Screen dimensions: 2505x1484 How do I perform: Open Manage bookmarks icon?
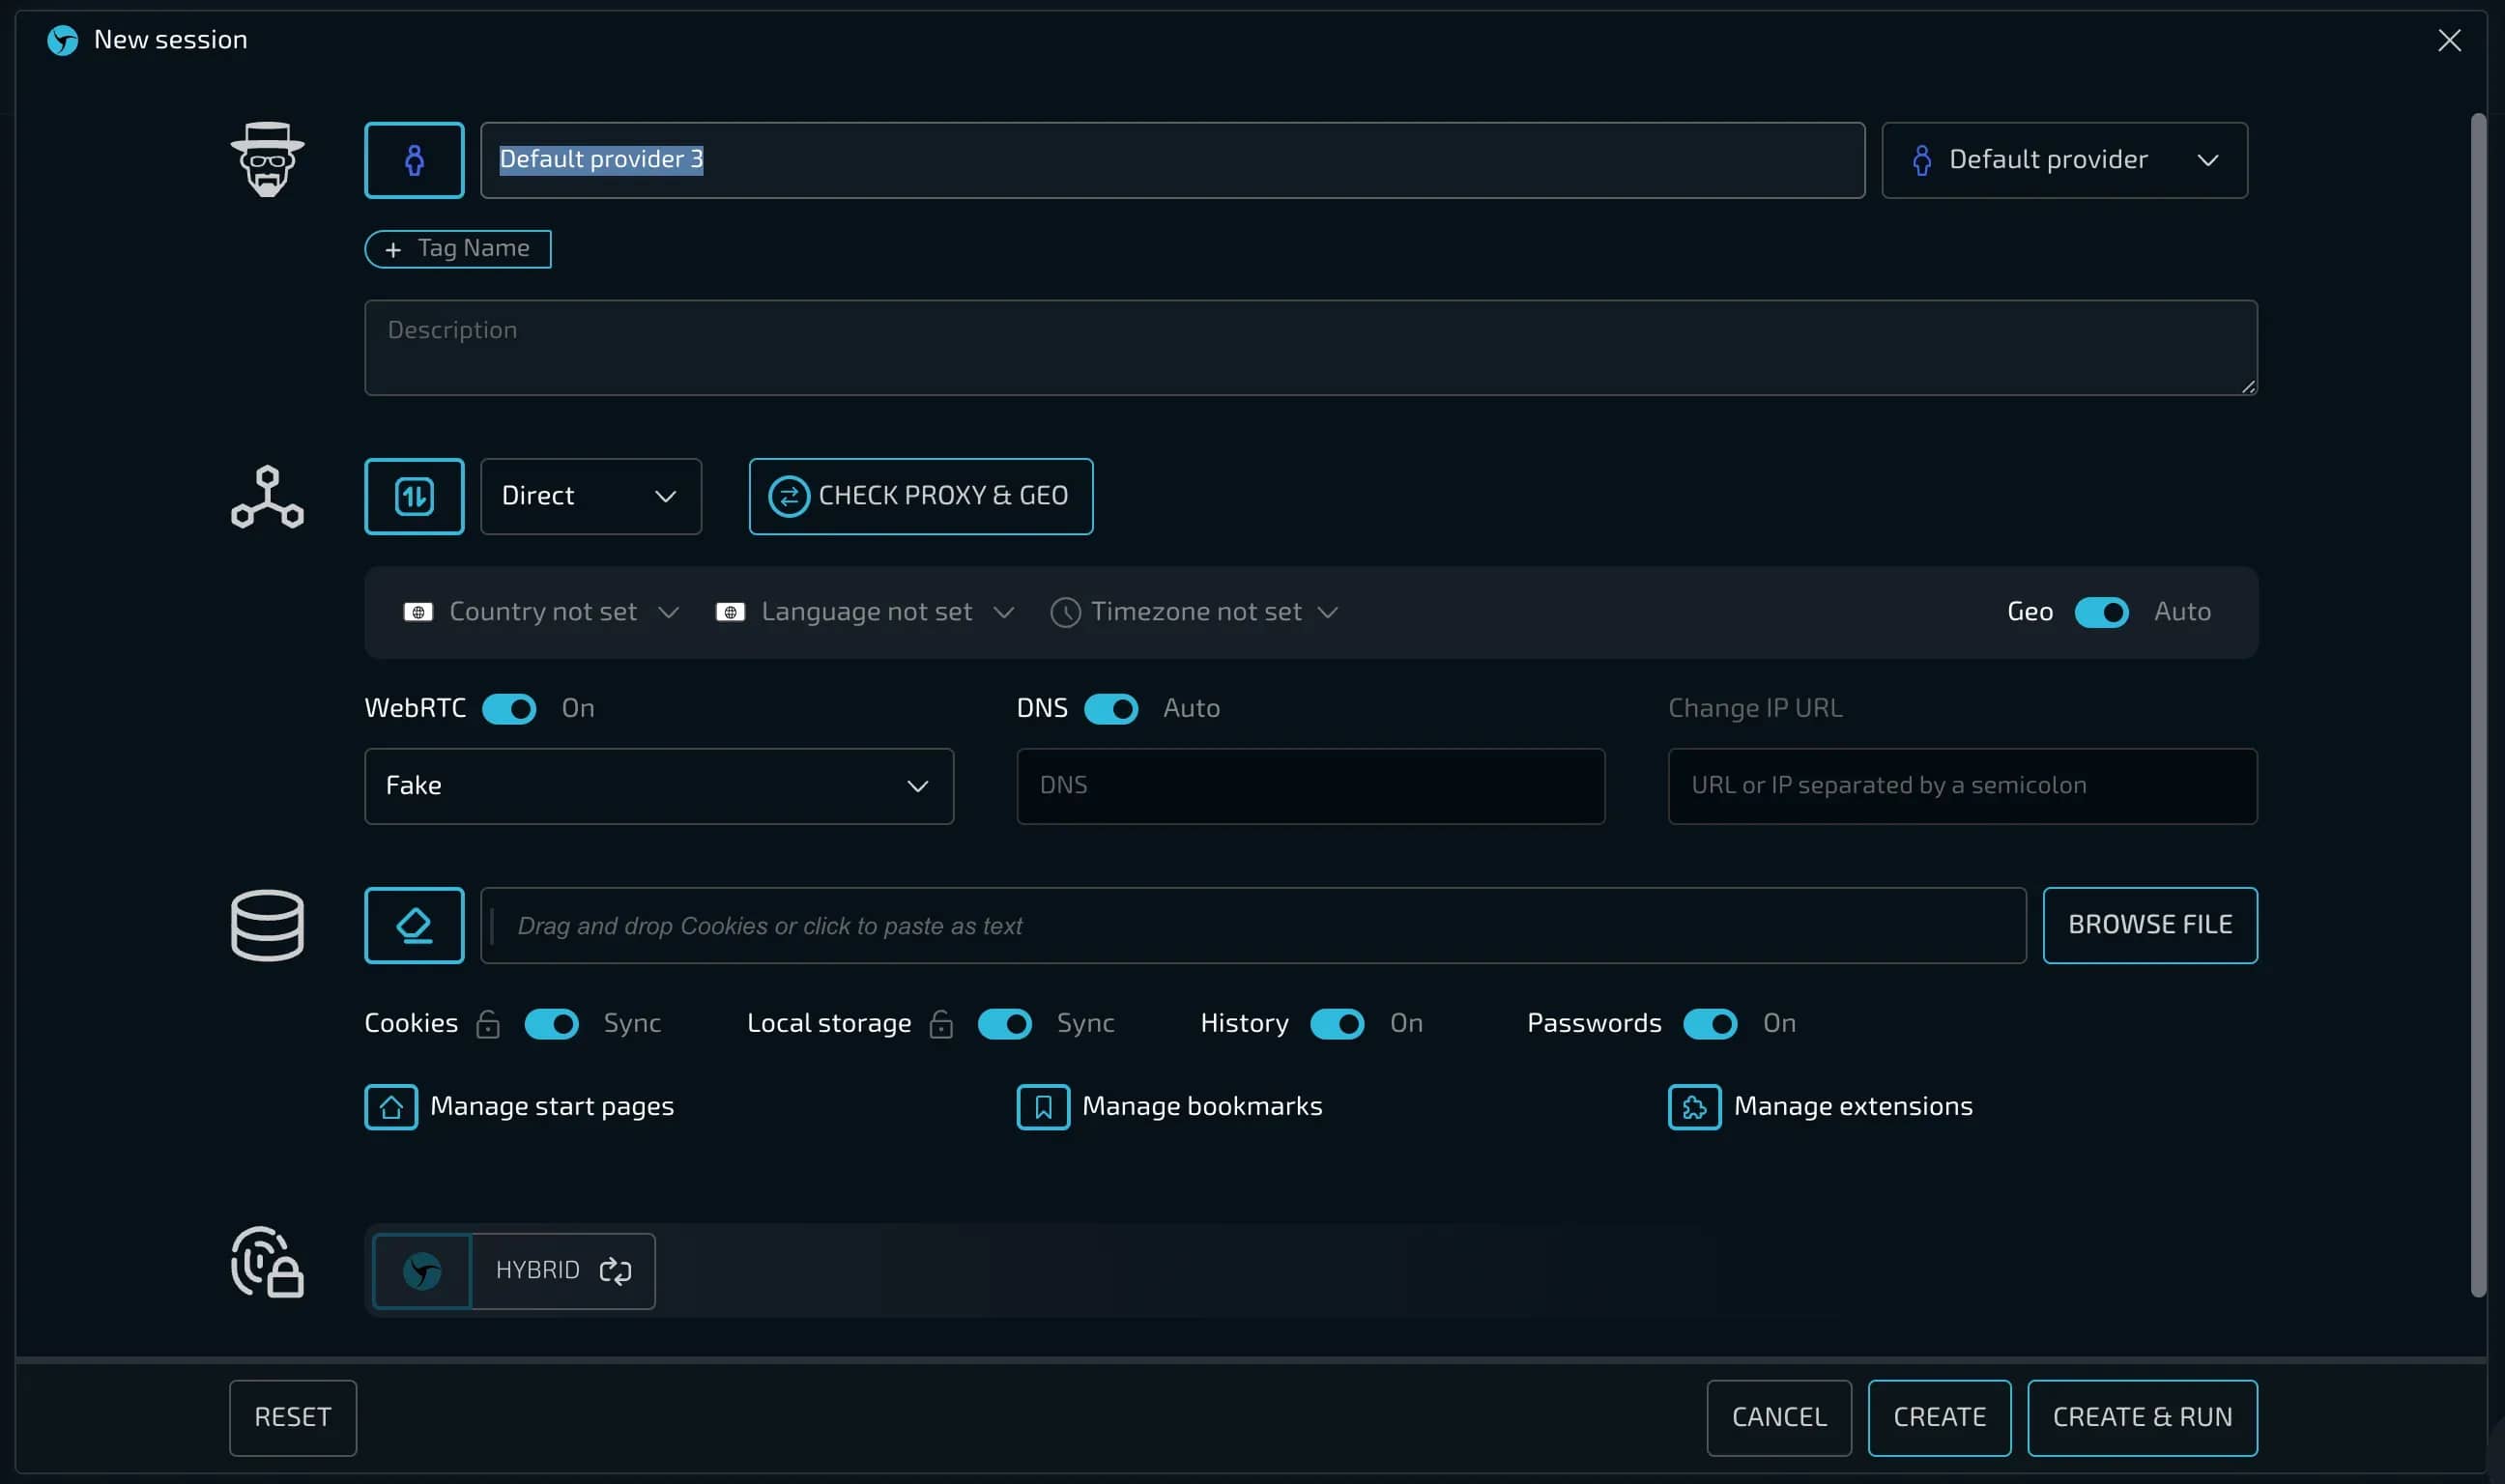click(x=1043, y=1107)
